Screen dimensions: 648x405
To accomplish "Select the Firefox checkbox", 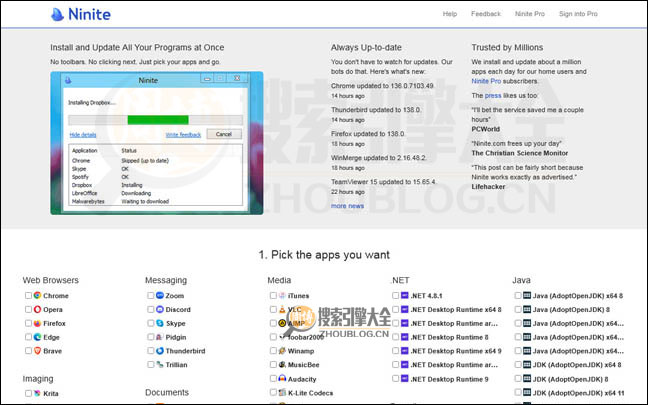I will [28, 323].
